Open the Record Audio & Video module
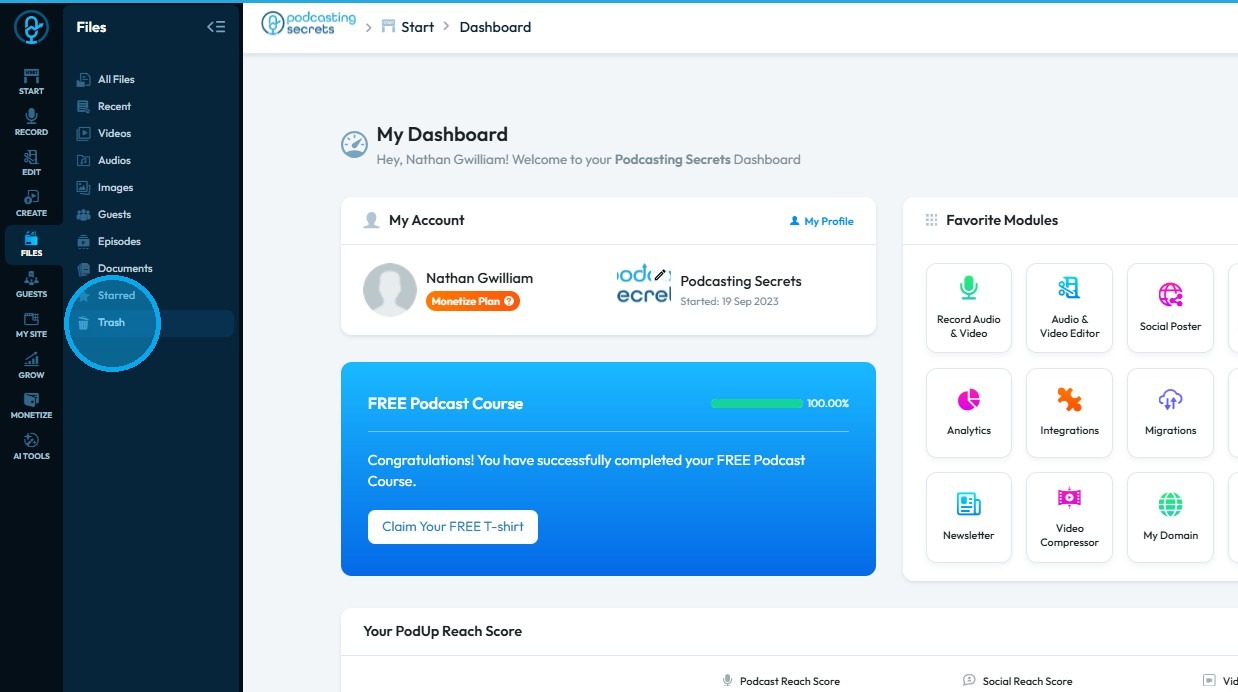Image resolution: width=1238 pixels, height=692 pixels. 969,308
